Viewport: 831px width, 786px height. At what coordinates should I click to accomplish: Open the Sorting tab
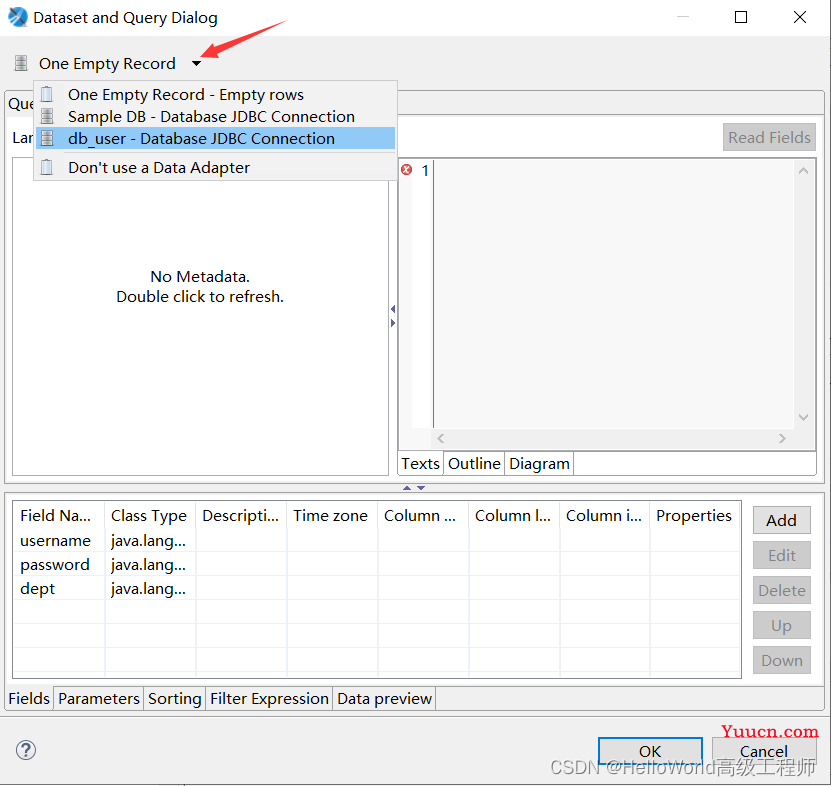[174, 699]
